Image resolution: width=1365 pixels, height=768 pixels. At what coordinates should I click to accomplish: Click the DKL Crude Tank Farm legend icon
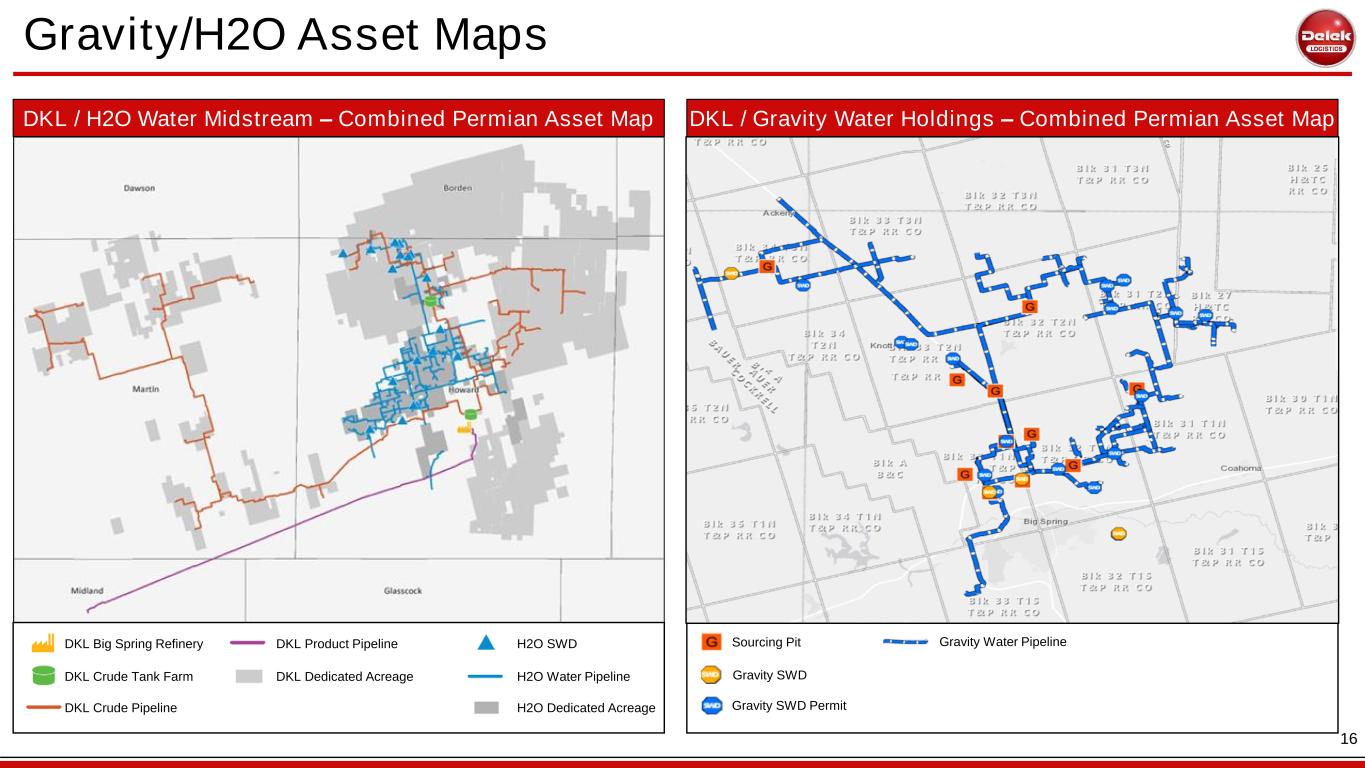click(43, 676)
